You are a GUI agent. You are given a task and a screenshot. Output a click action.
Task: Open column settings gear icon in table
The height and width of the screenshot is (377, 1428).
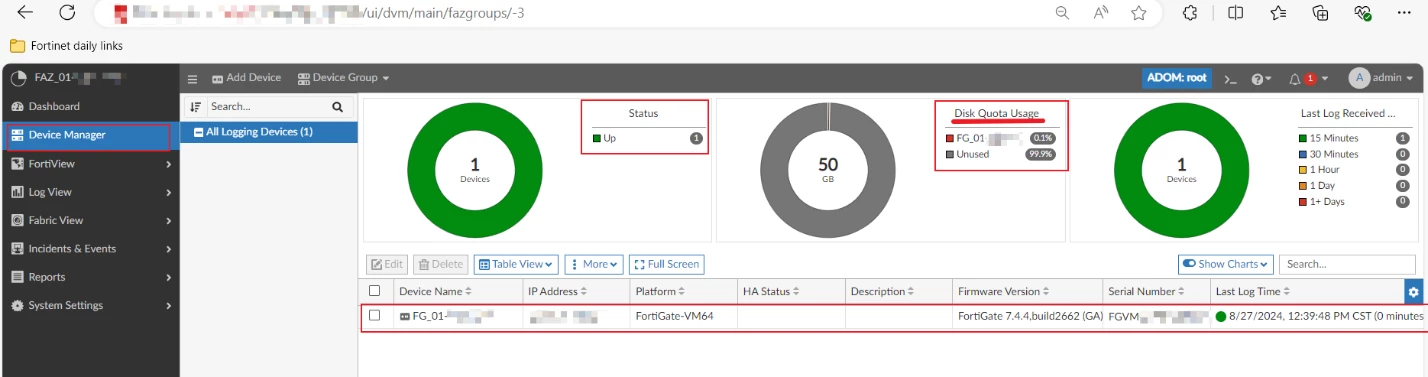[1413, 292]
